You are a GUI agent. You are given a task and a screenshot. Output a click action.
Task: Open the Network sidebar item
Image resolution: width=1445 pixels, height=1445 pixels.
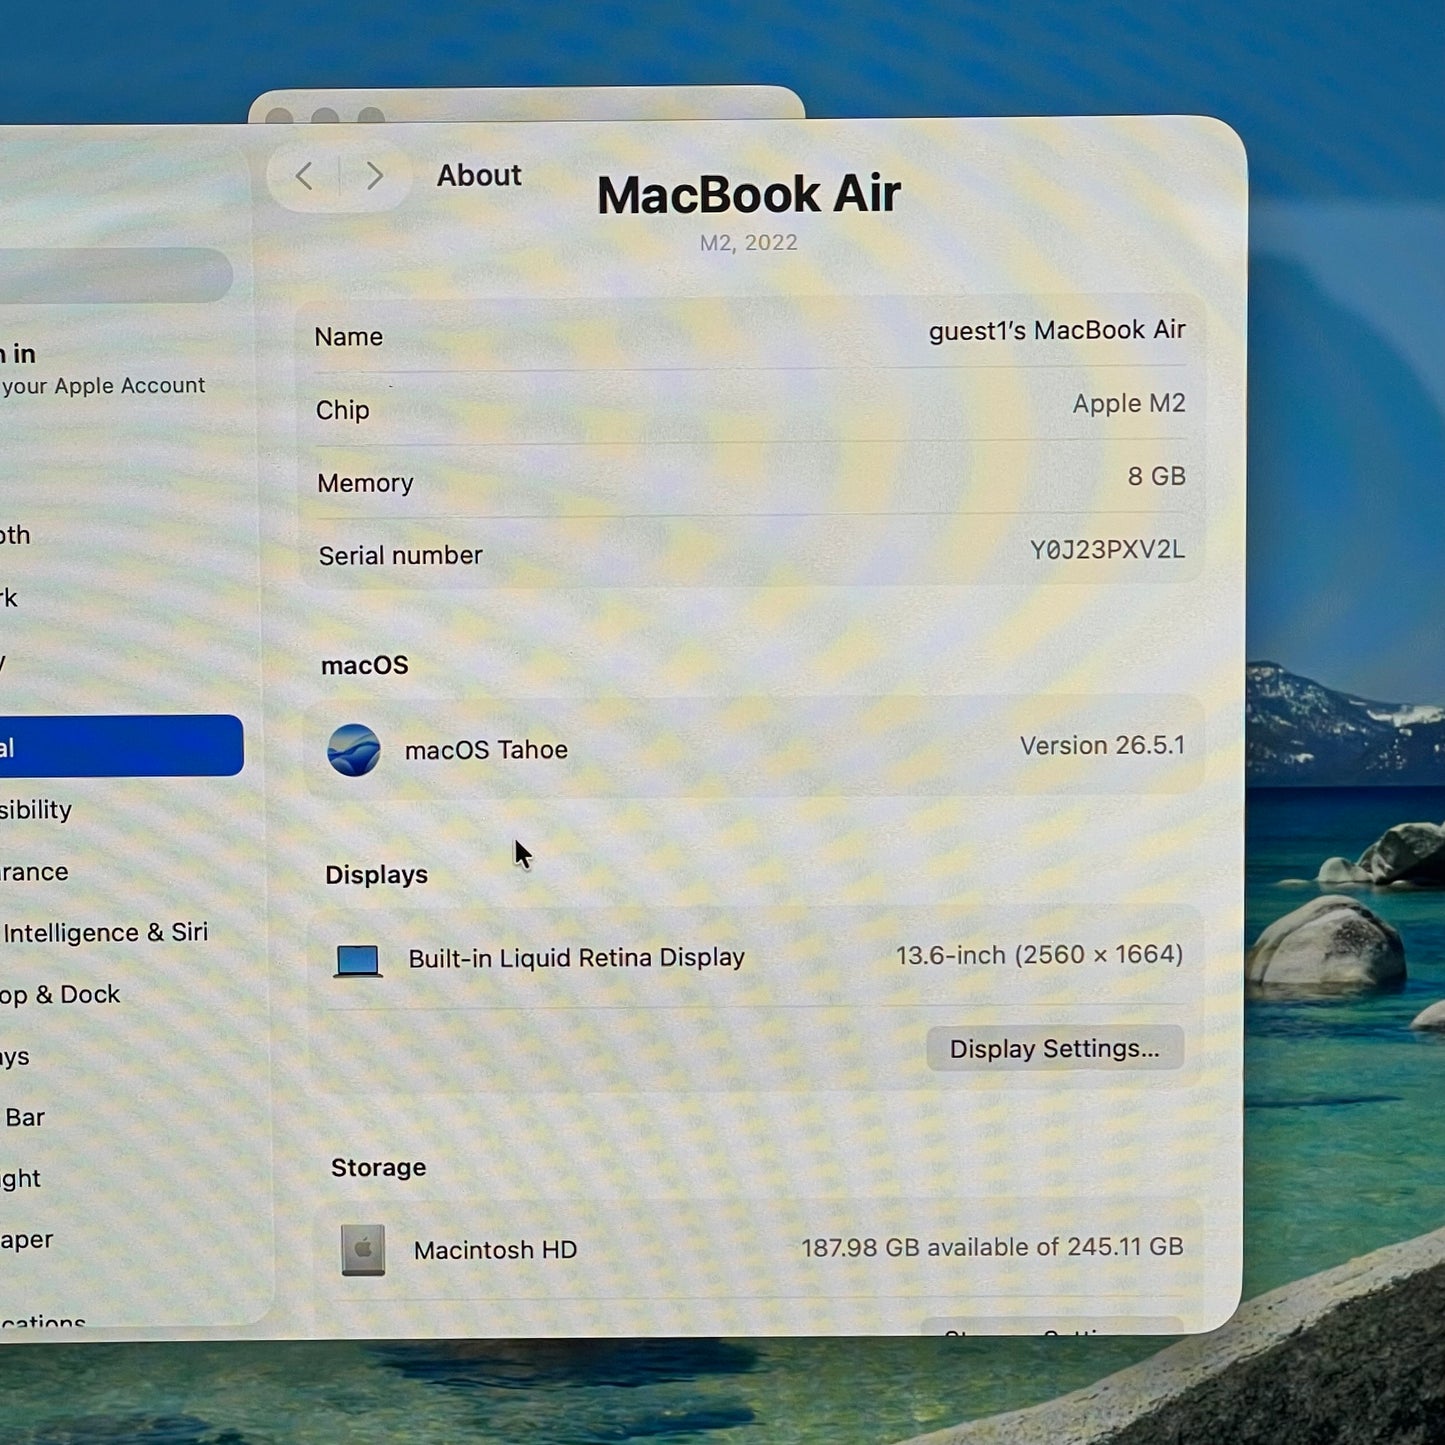click(x=9, y=598)
